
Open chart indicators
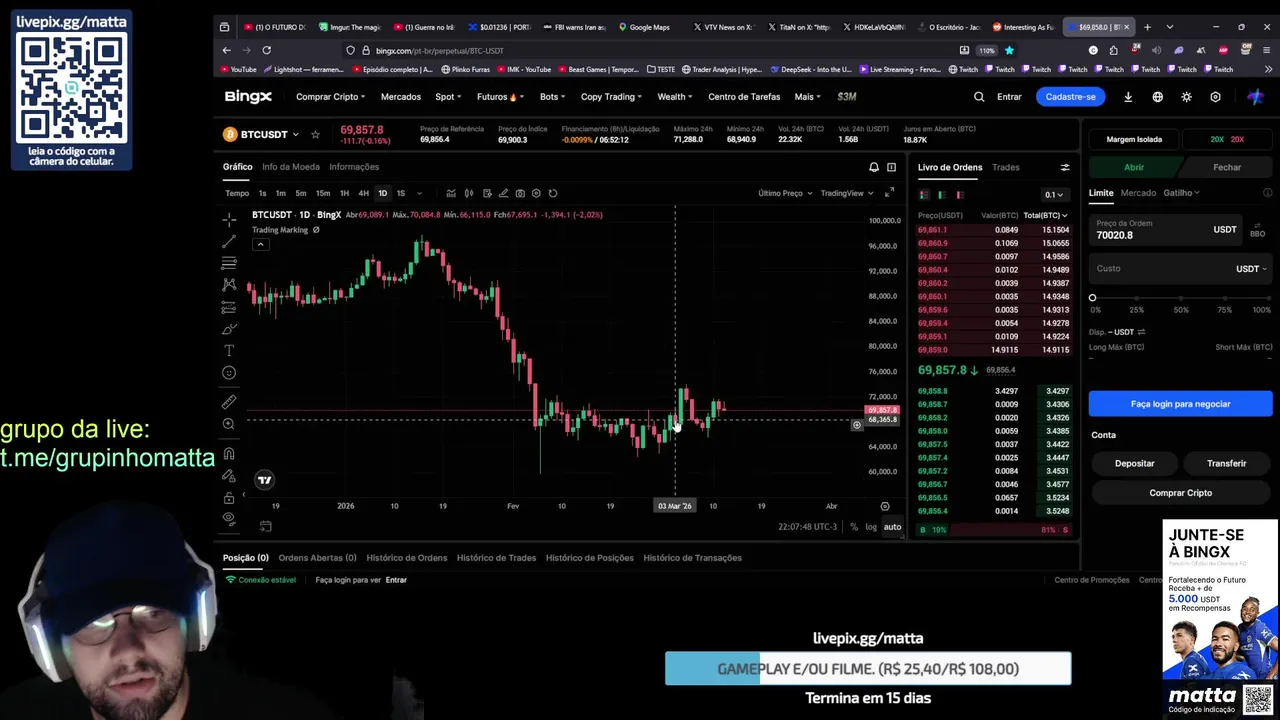click(x=451, y=193)
